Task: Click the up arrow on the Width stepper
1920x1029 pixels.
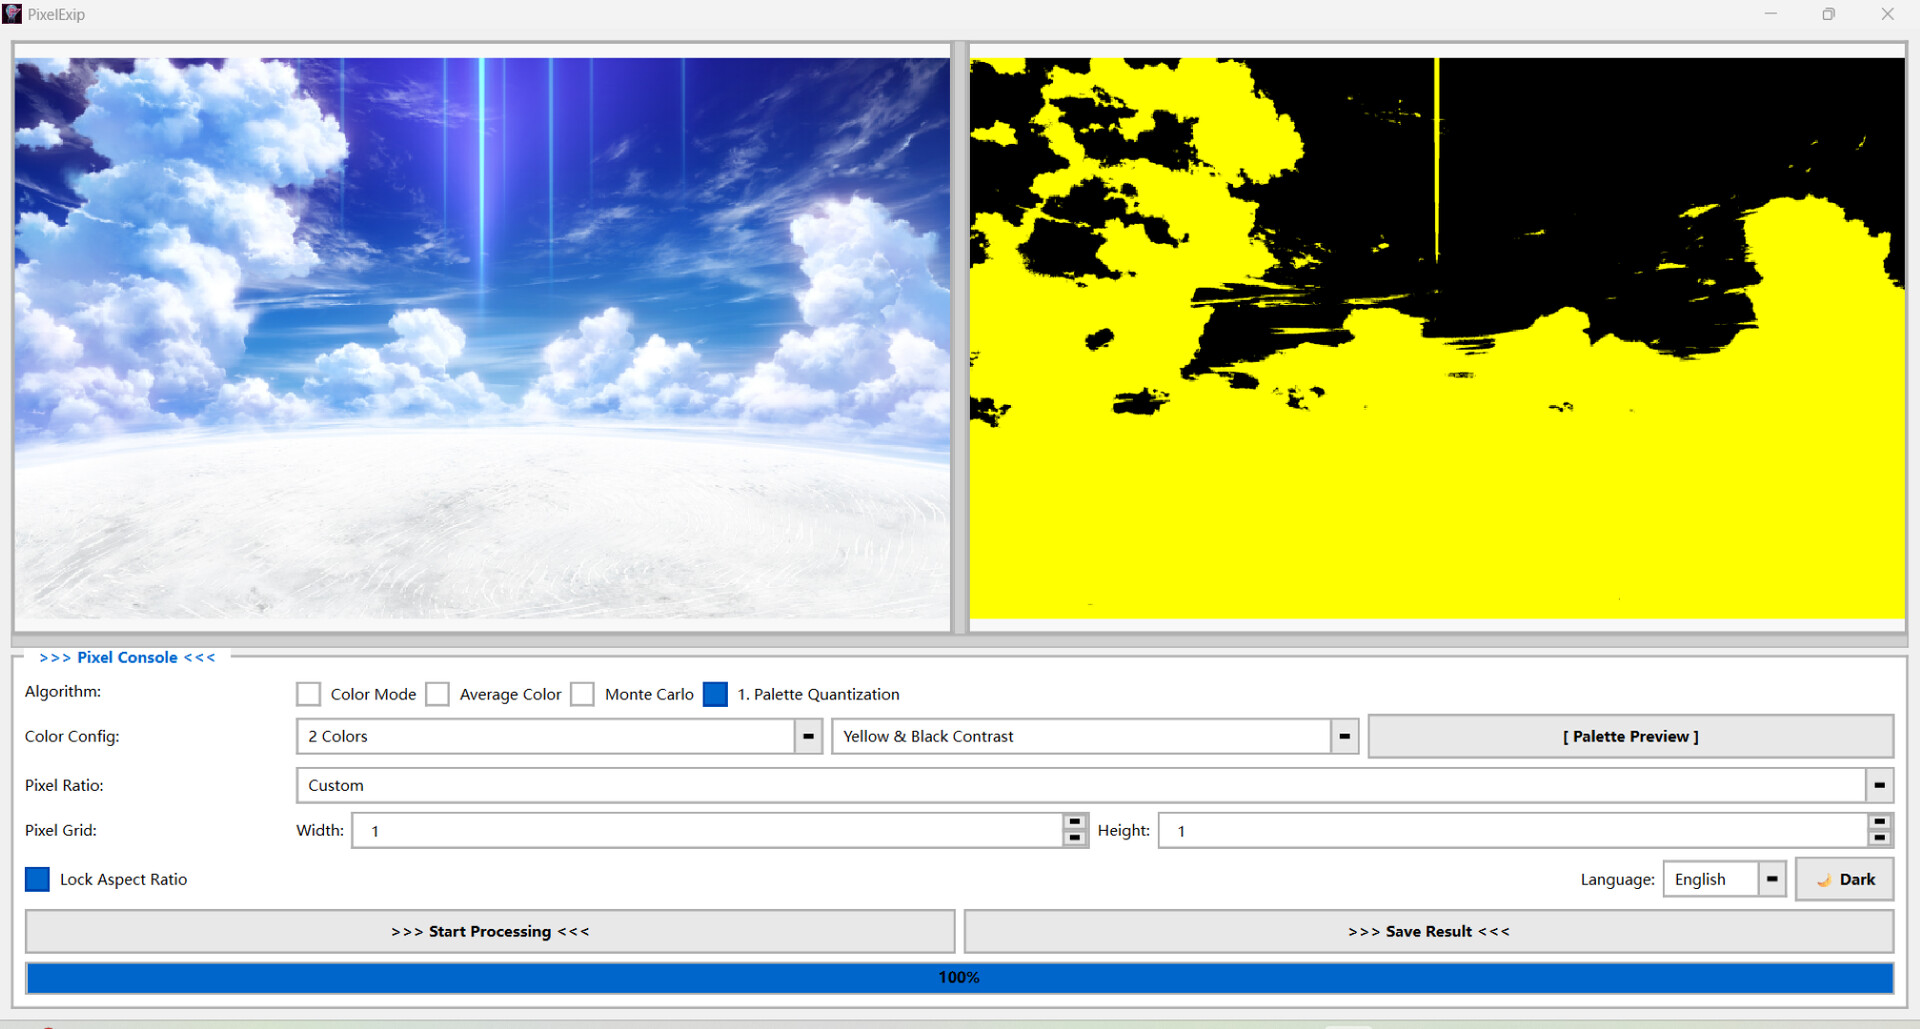Action: [x=1075, y=823]
